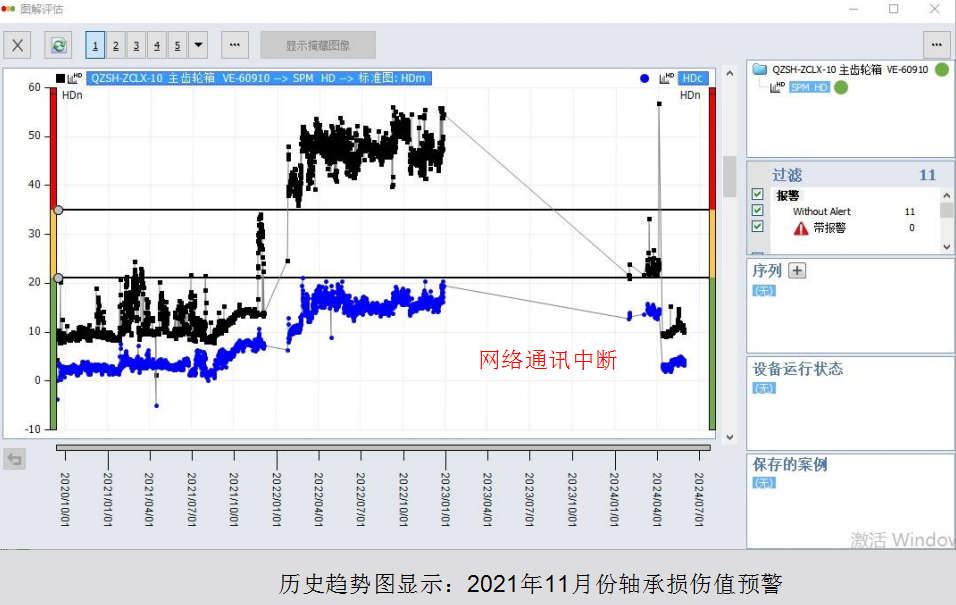Viewport: 956px width, 605px height.
Task: Select the SPM HD tree node
Action: click(x=809, y=88)
